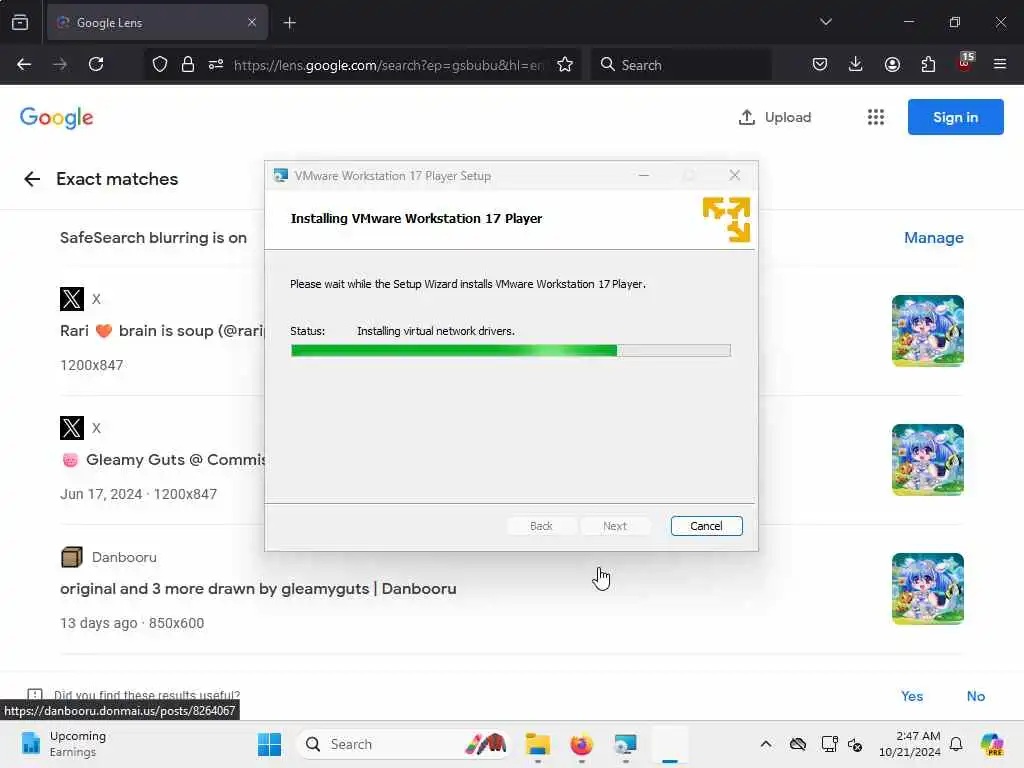Click the thumbnail of the Rari result
The height and width of the screenshot is (768, 1024).
[x=927, y=331]
